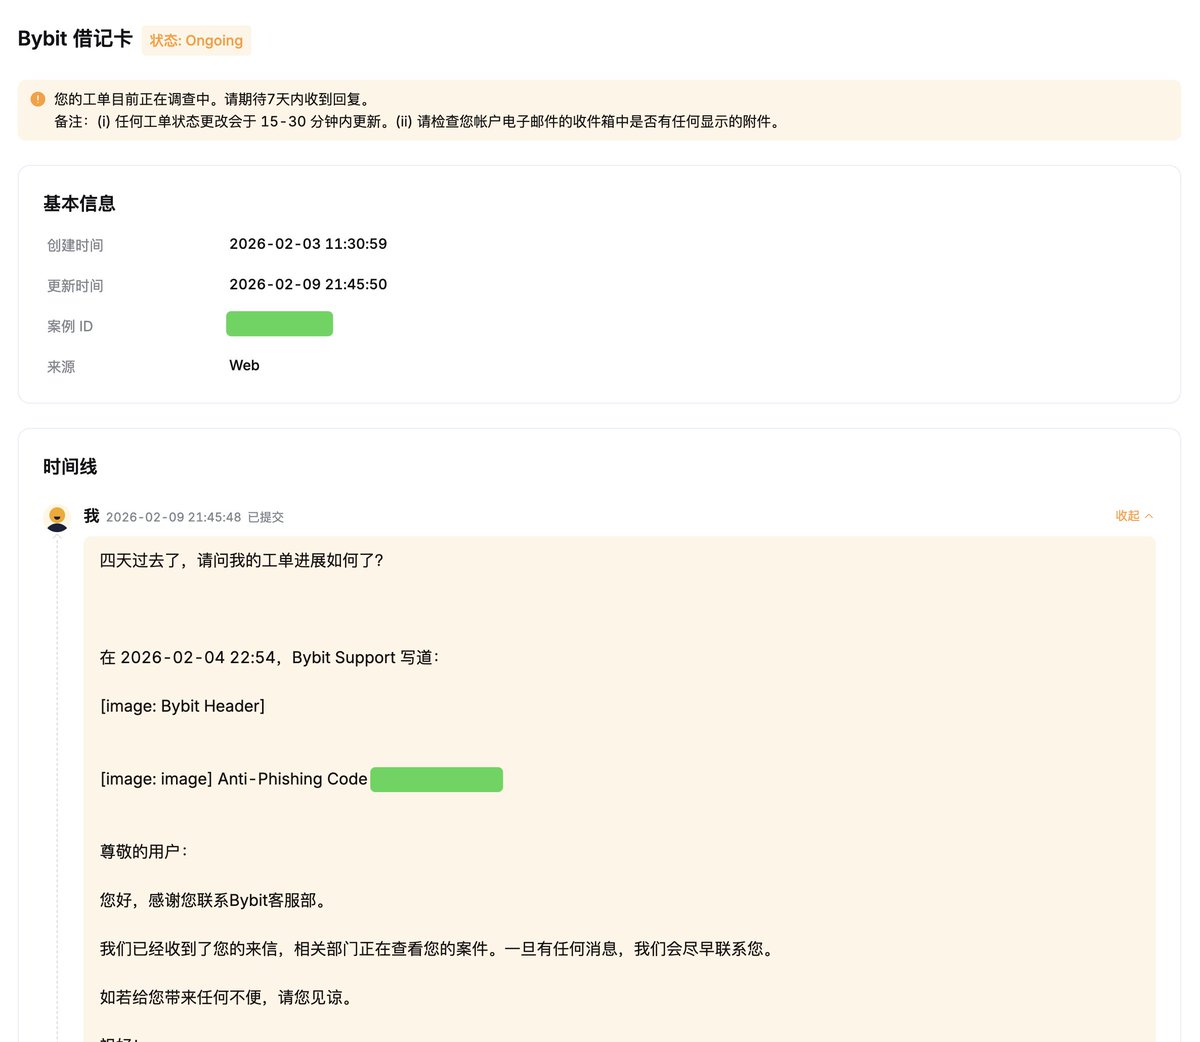Viewport: 1200px width, 1042px height.
Task: Click the 时间线 section heading
Action: pyautogui.click(x=70, y=467)
